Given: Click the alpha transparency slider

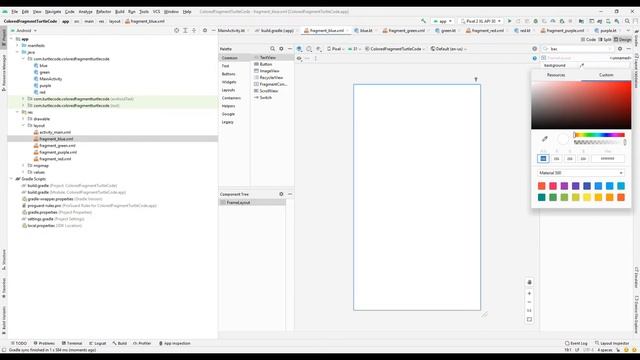Looking at the screenshot, I should (x=599, y=142).
